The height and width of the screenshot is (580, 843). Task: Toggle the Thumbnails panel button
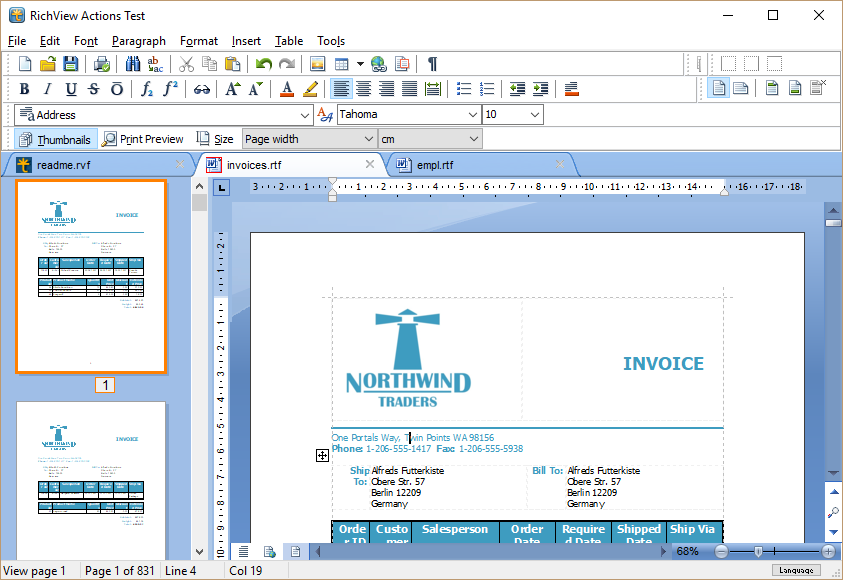pos(56,139)
